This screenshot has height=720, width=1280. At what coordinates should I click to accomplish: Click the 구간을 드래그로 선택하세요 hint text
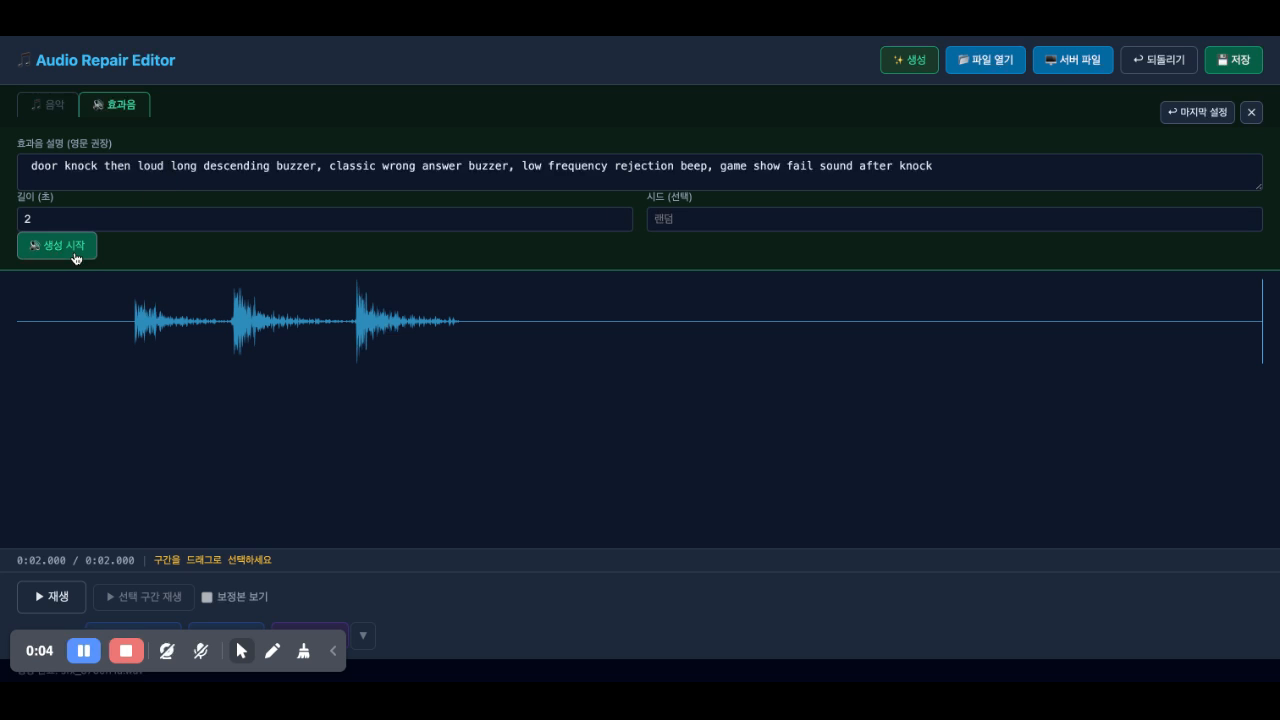coord(213,560)
